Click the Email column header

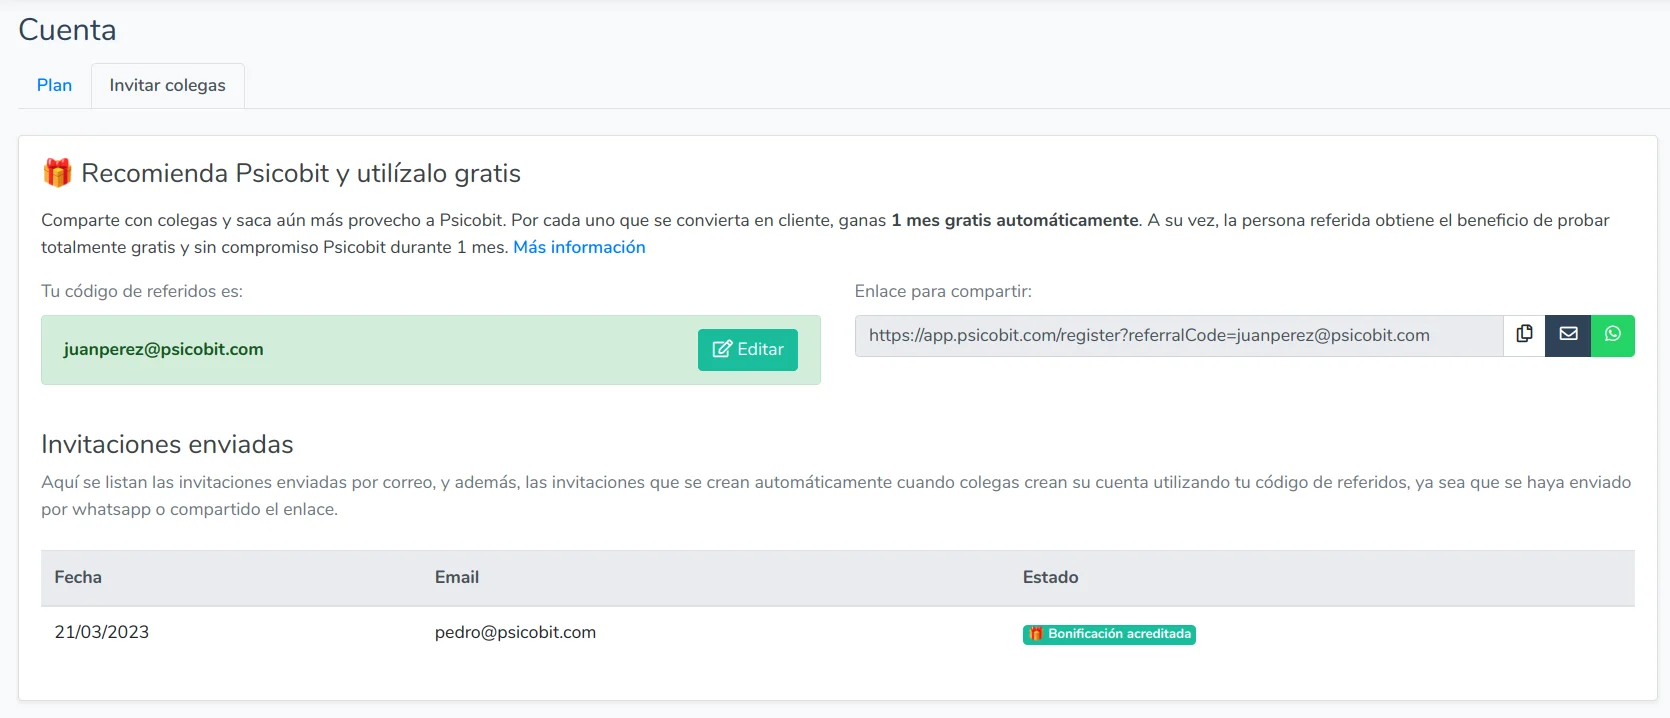(x=456, y=577)
